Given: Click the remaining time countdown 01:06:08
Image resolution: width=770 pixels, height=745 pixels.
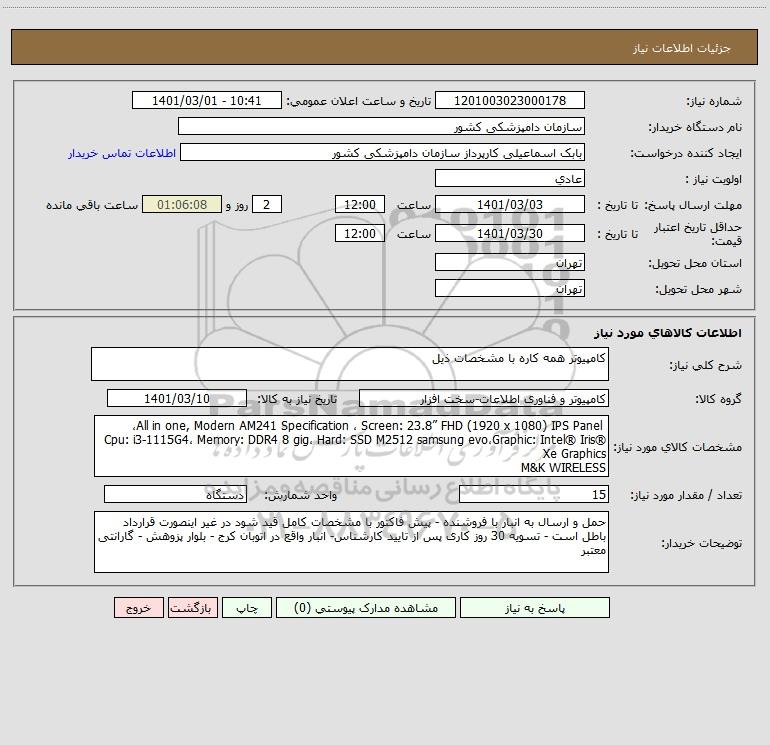Looking at the screenshot, I should tap(182, 205).
